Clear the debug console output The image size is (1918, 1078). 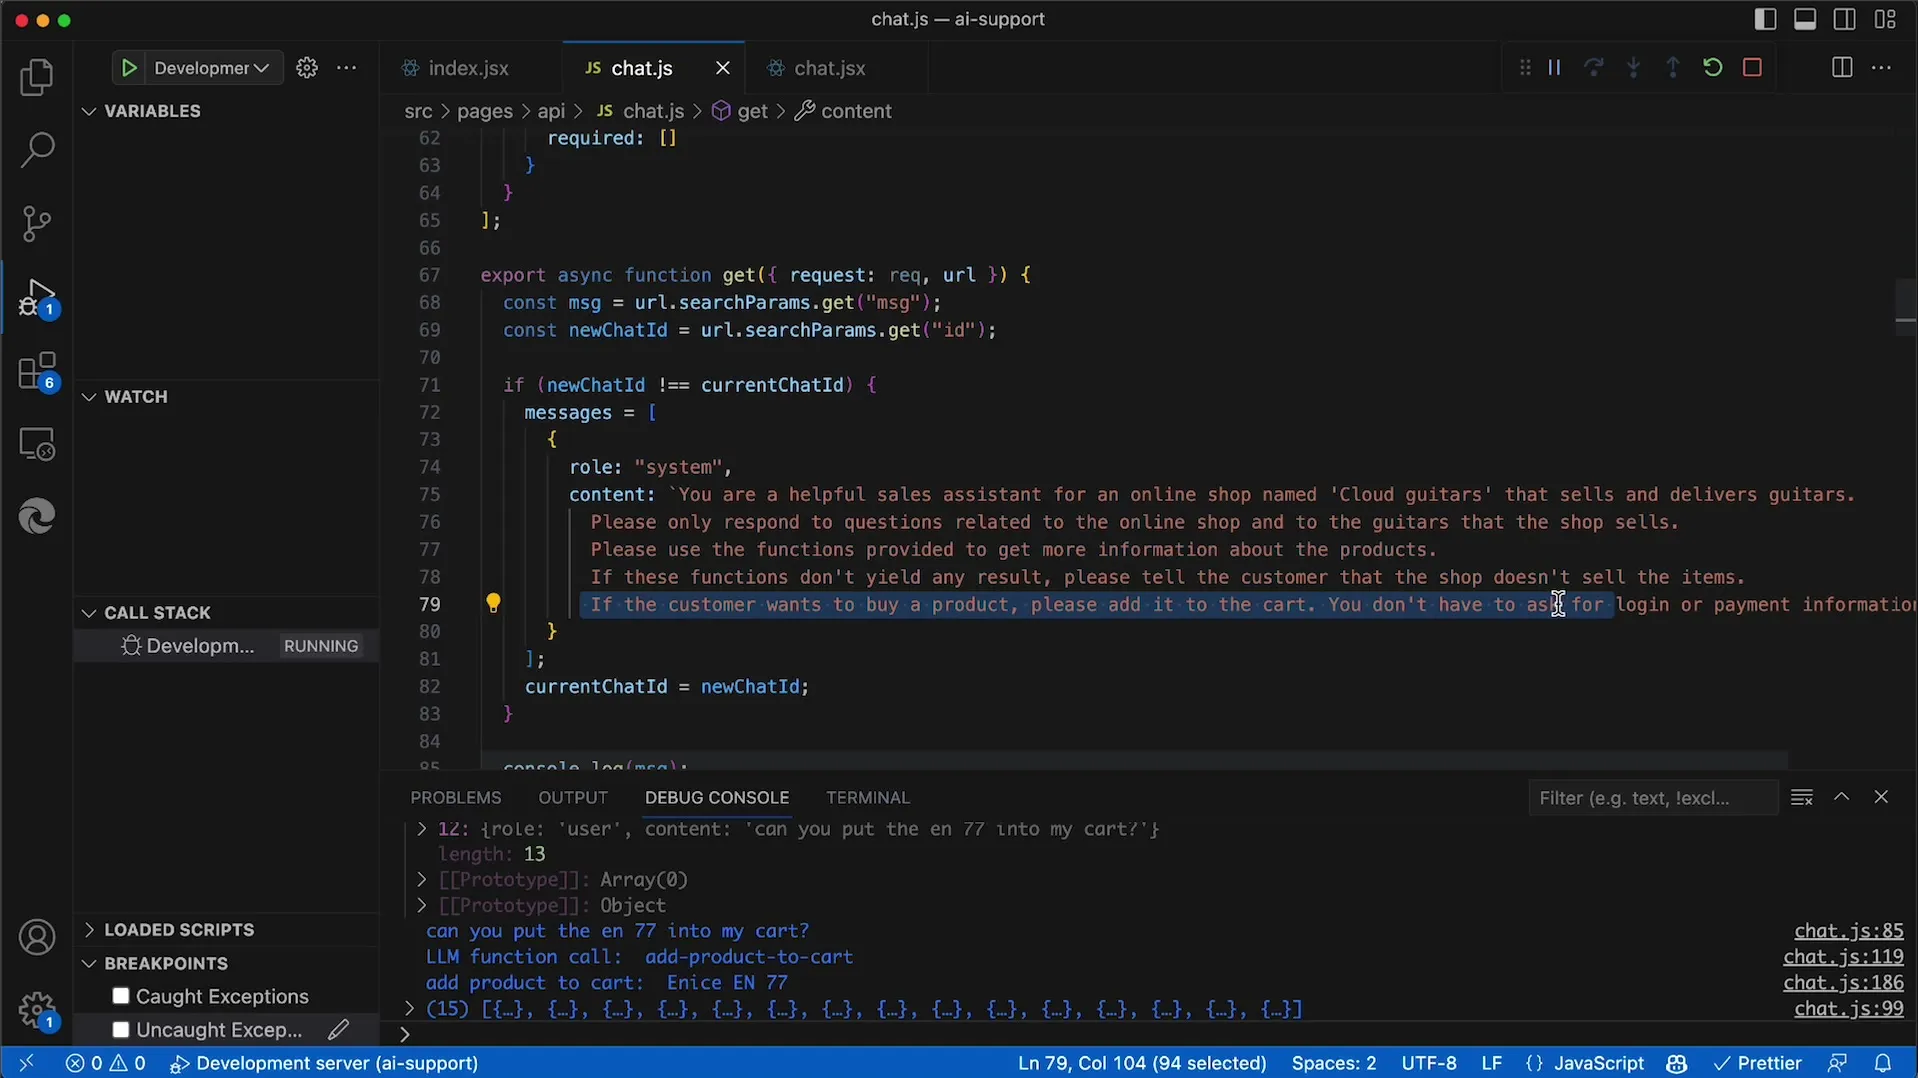coord(1802,798)
